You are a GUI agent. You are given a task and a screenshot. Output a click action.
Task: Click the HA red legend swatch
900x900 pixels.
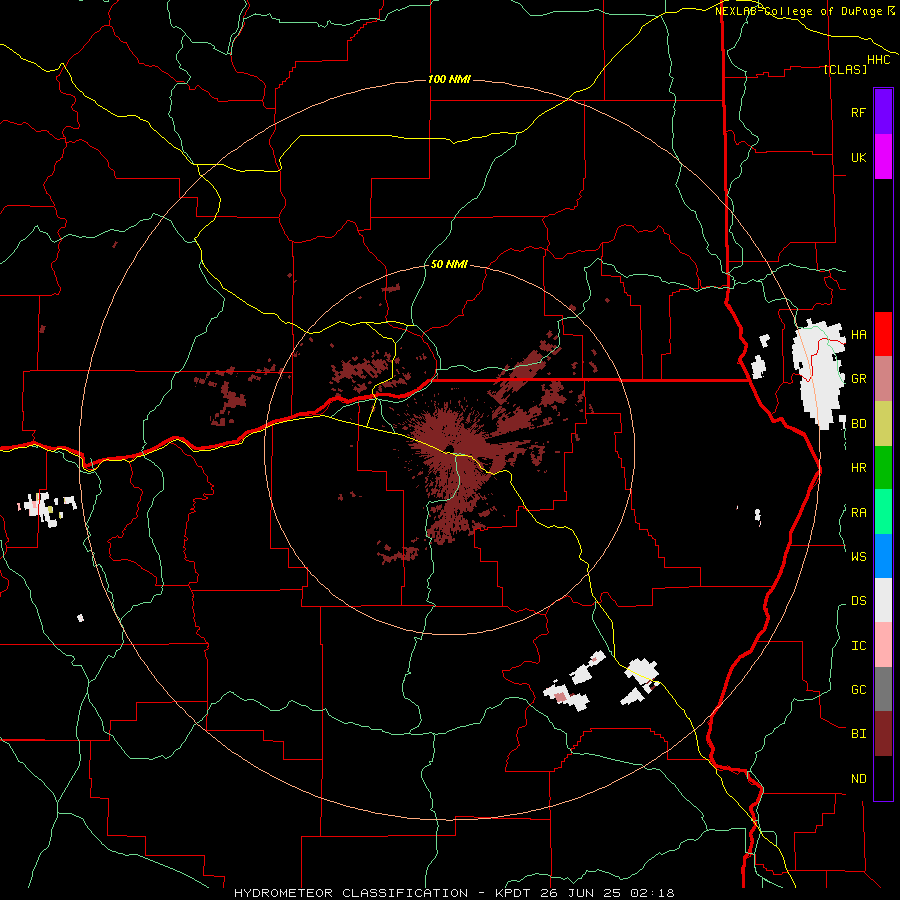click(883, 334)
